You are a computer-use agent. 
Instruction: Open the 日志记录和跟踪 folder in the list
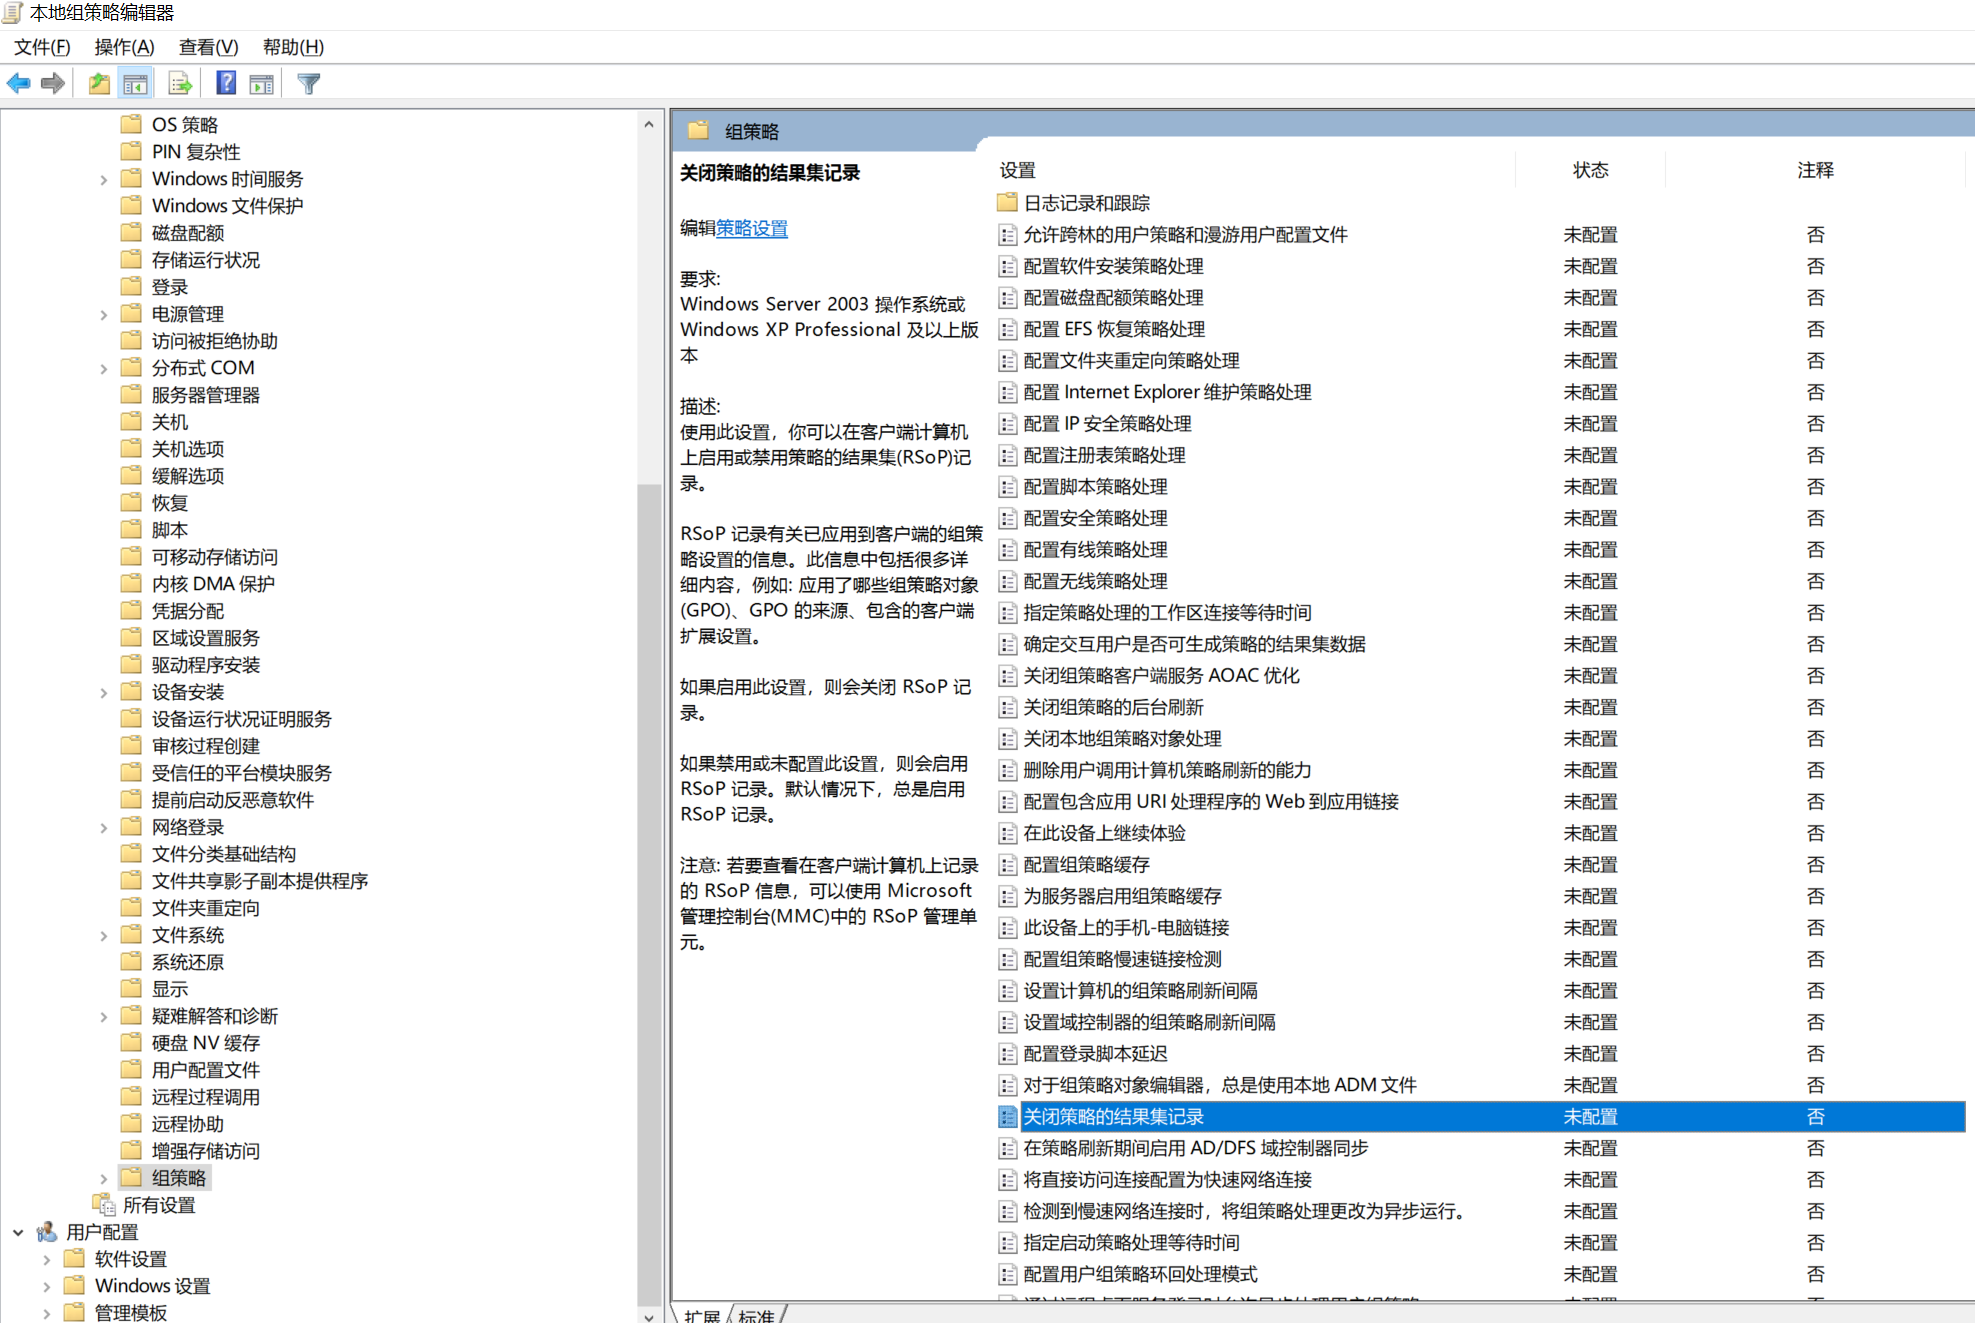[x=1086, y=203]
